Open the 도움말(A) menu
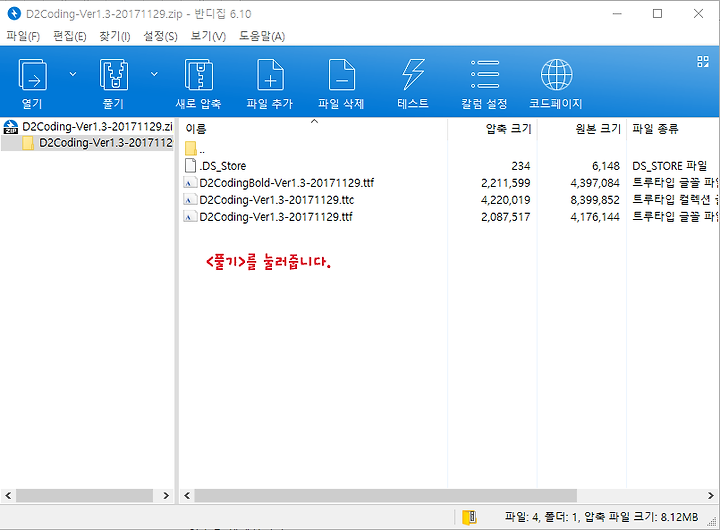The height and width of the screenshot is (530, 720). (x=262, y=36)
